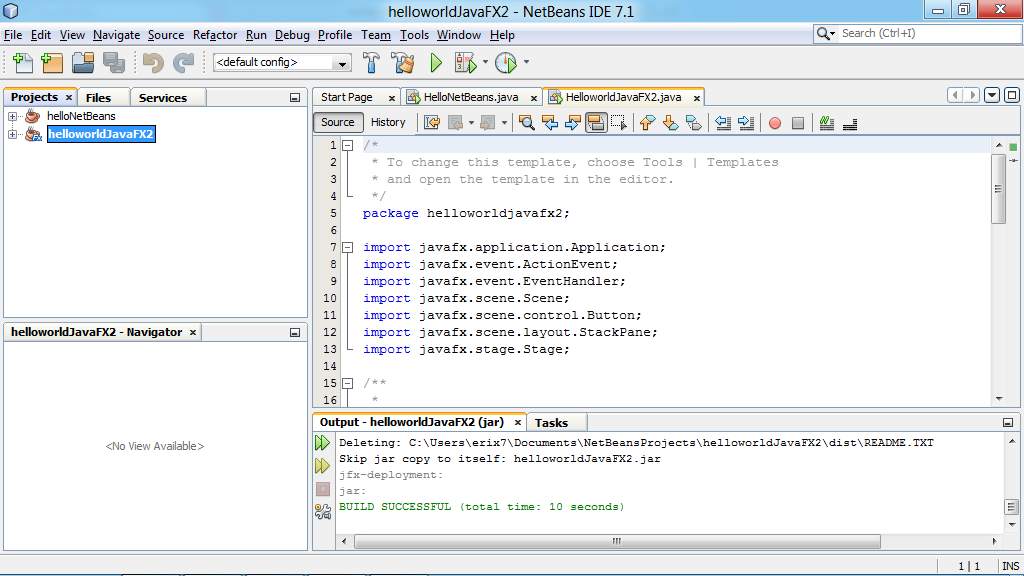Build the main project with the hammer icon
1024x576 pixels.
371,63
